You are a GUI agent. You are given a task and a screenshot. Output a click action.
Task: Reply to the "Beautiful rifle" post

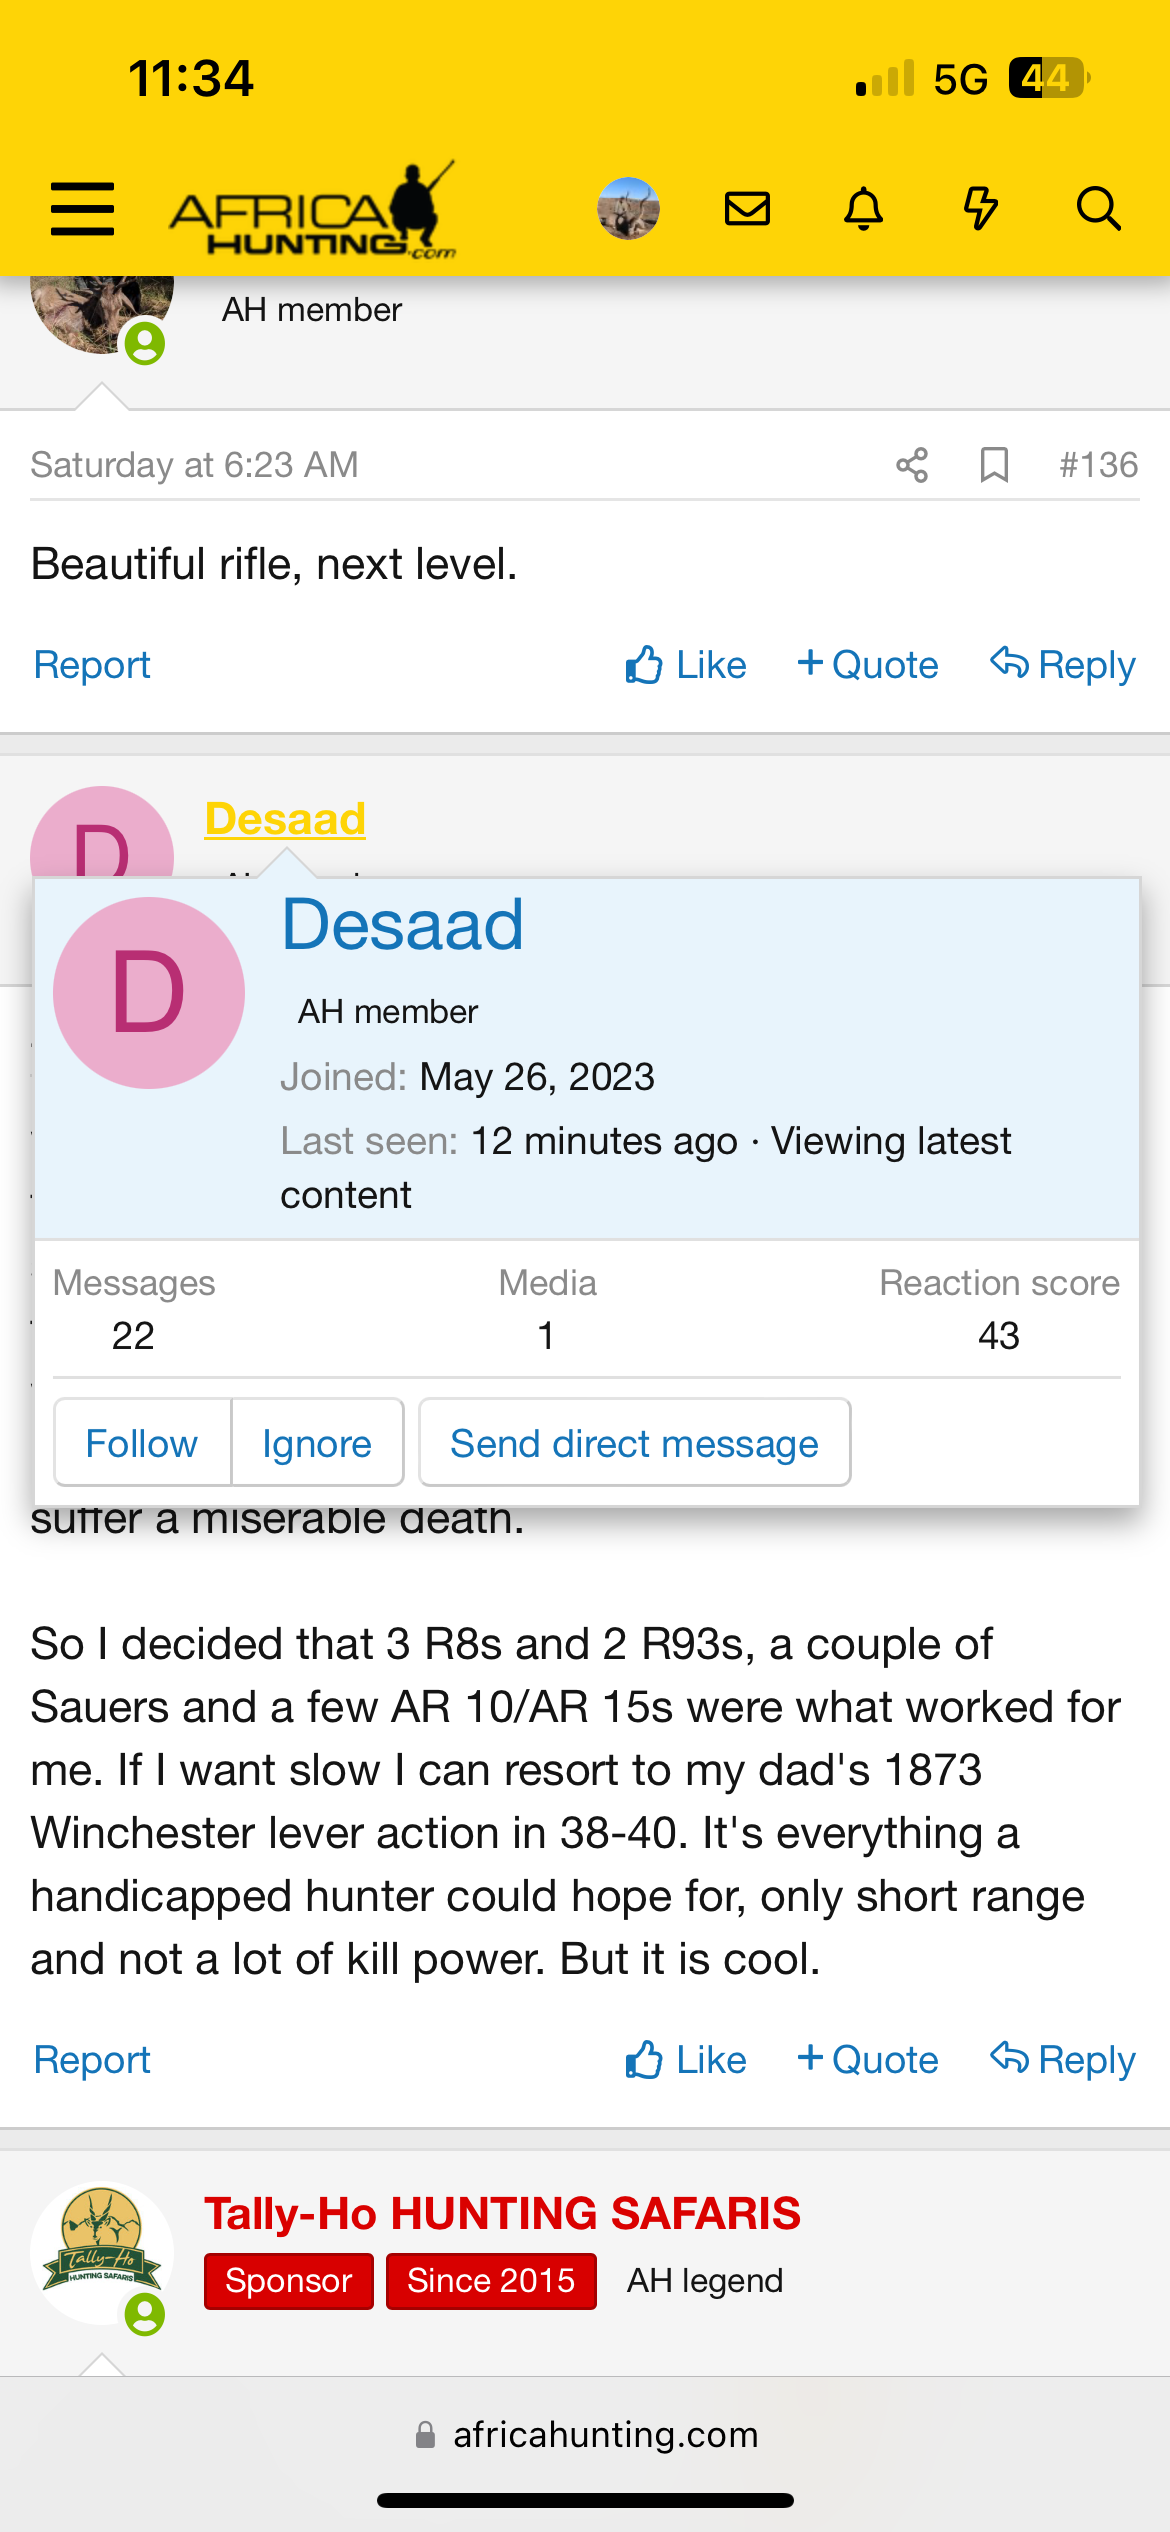coord(1063,665)
